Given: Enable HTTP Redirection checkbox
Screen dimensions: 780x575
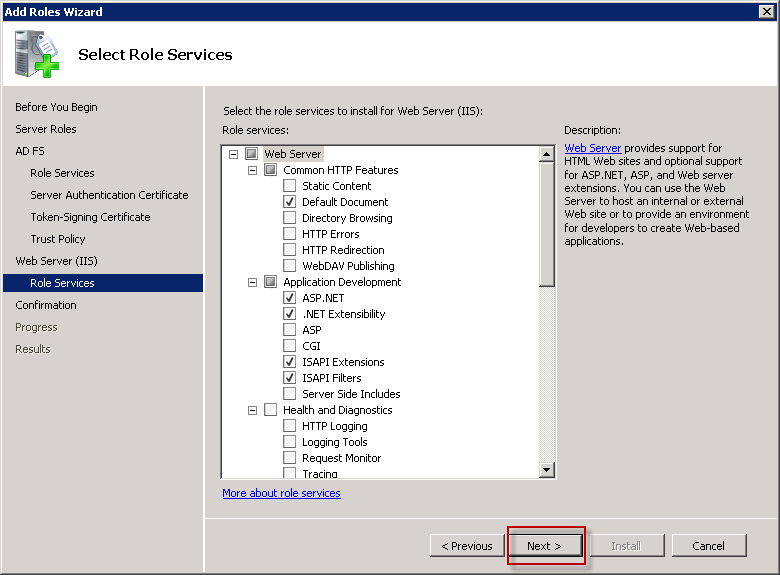Looking at the screenshot, I should [x=290, y=250].
